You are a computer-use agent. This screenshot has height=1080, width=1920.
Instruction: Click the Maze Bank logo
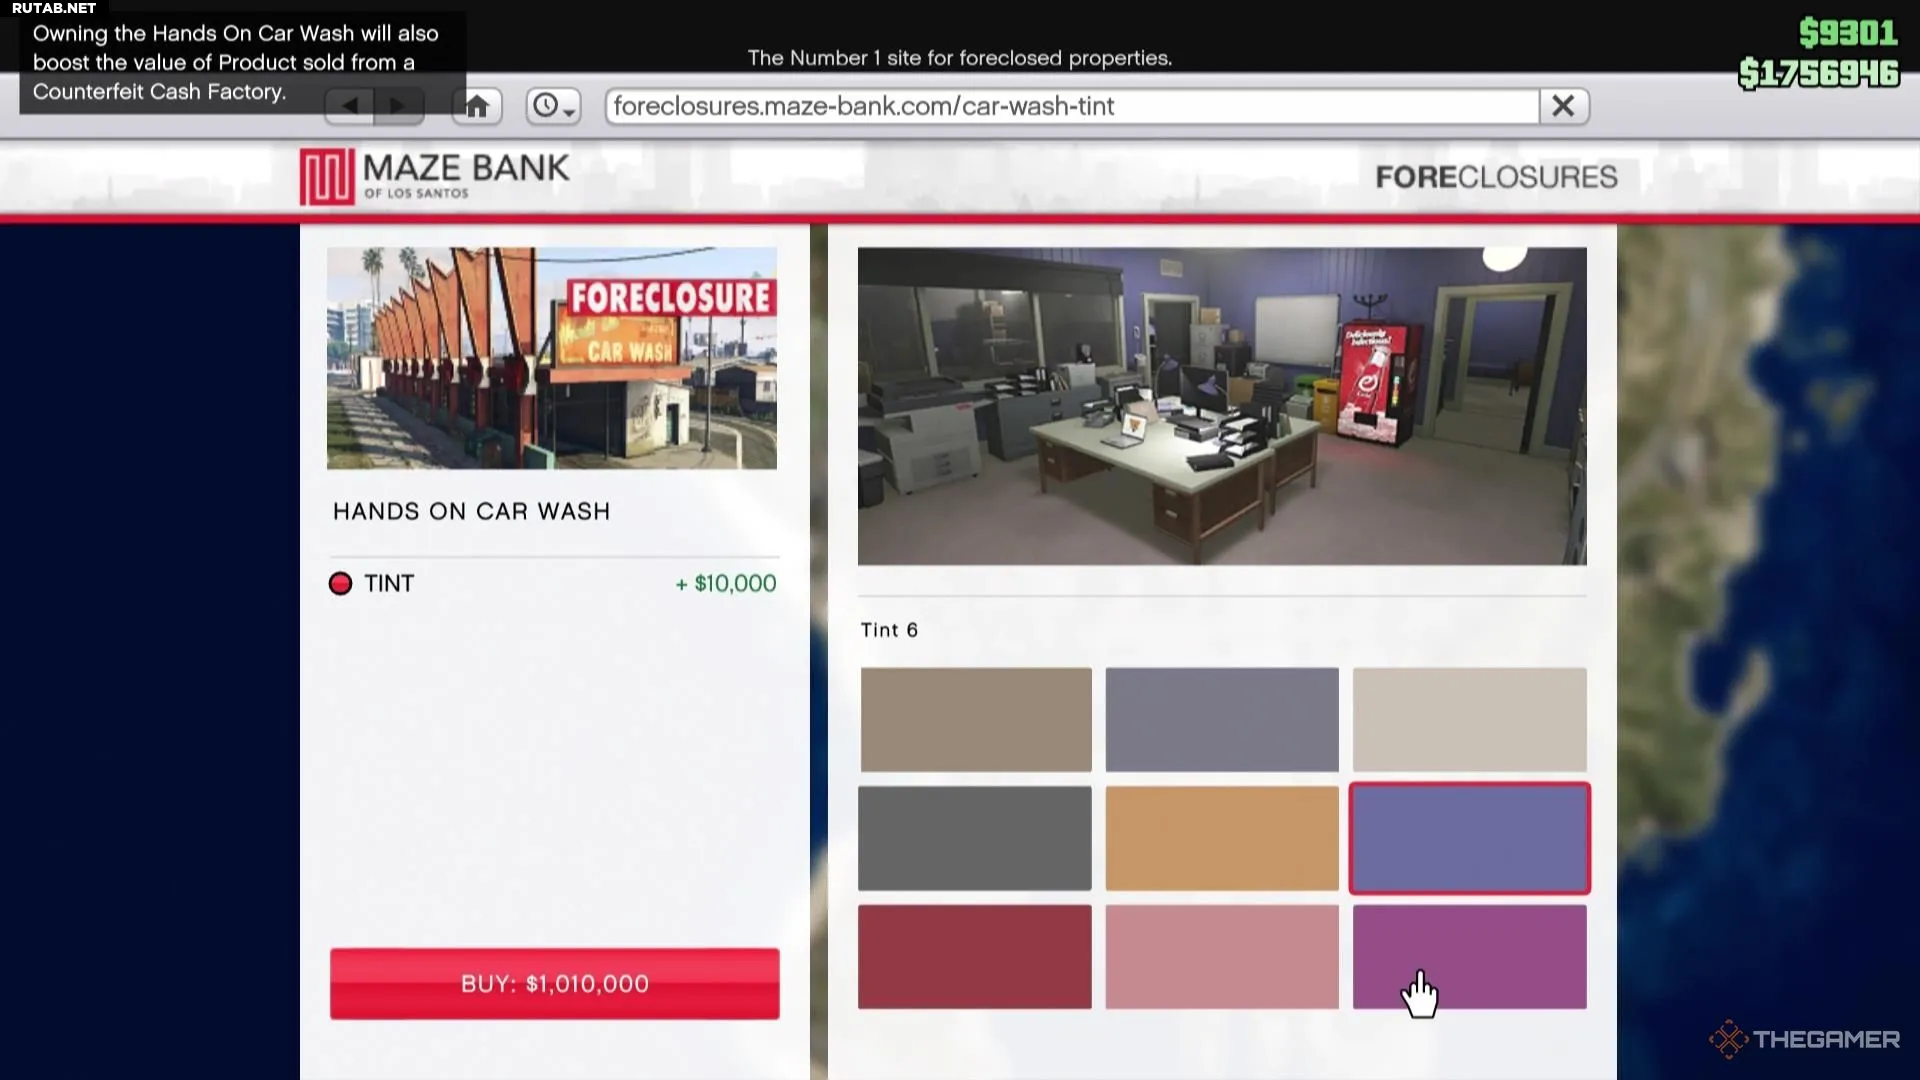435,176
